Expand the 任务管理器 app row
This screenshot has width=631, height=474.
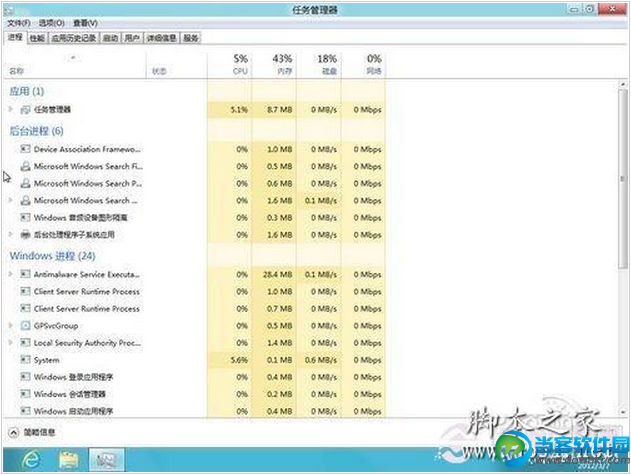(x=11, y=109)
